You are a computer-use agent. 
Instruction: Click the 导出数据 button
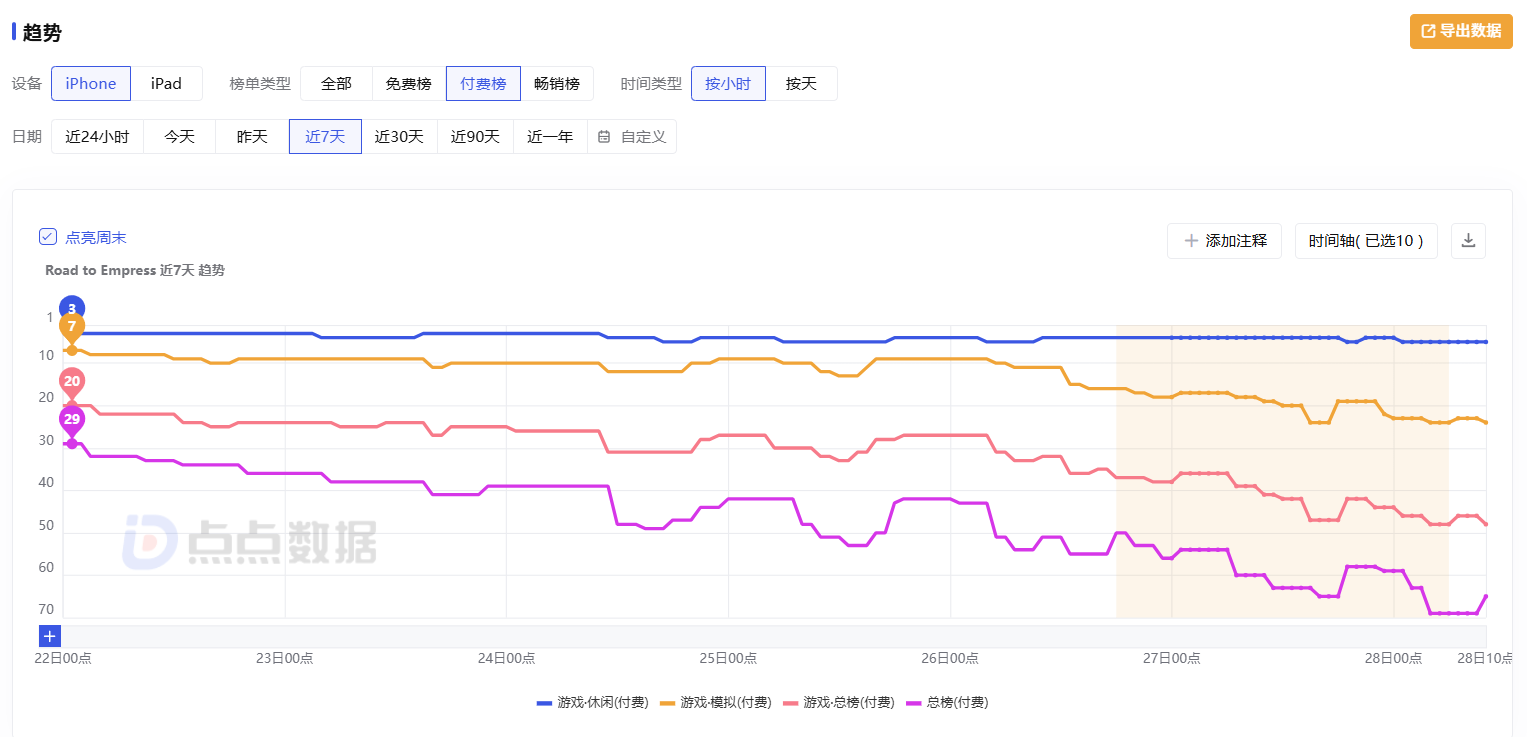pyautogui.click(x=1460, y=31)
